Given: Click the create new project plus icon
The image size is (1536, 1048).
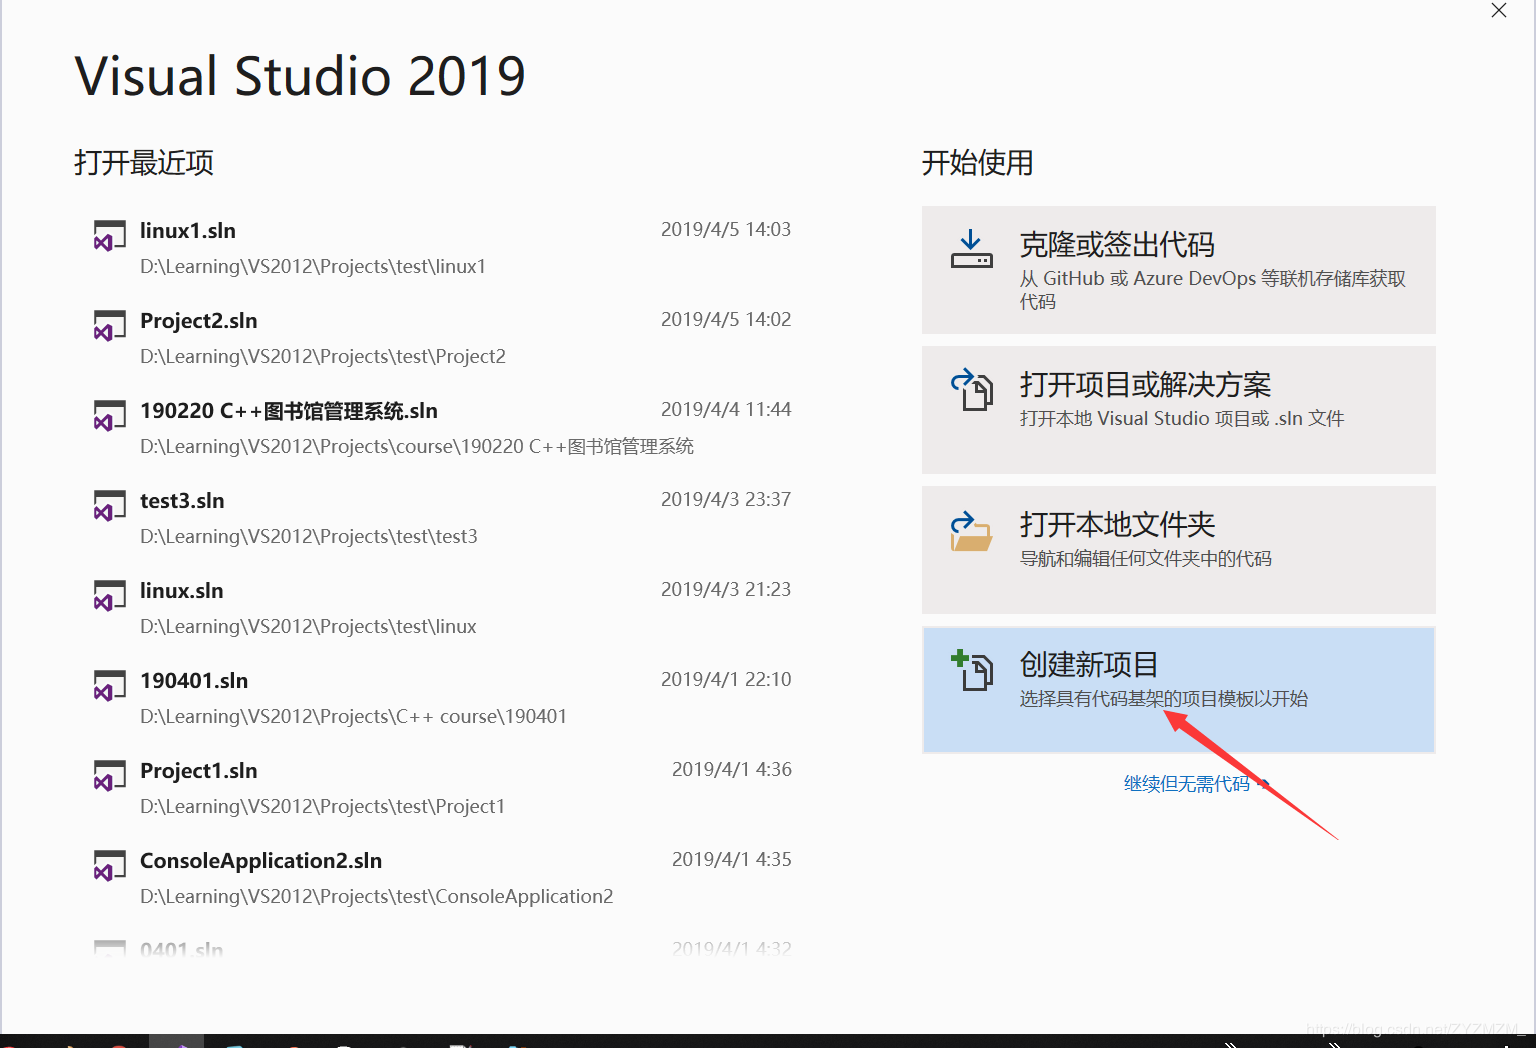Looking at the screenshot, I should coord(971,670).
